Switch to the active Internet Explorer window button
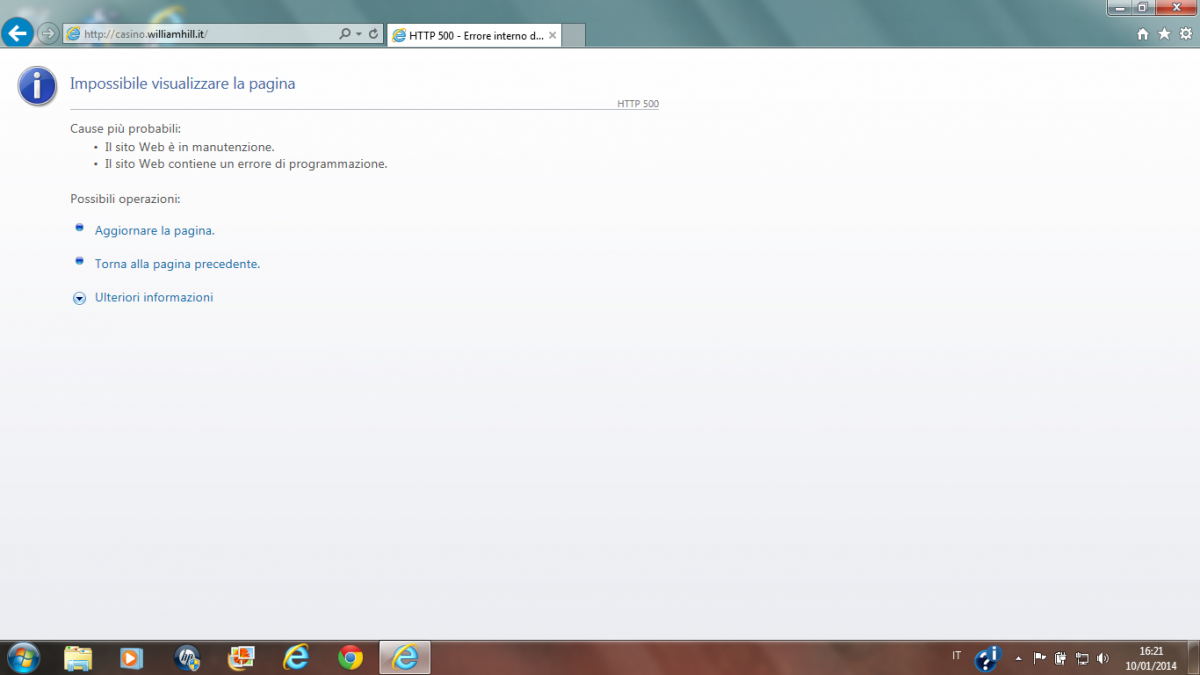Image resolution: width=1200 pixels, height=675 pixels. (405, 657)
